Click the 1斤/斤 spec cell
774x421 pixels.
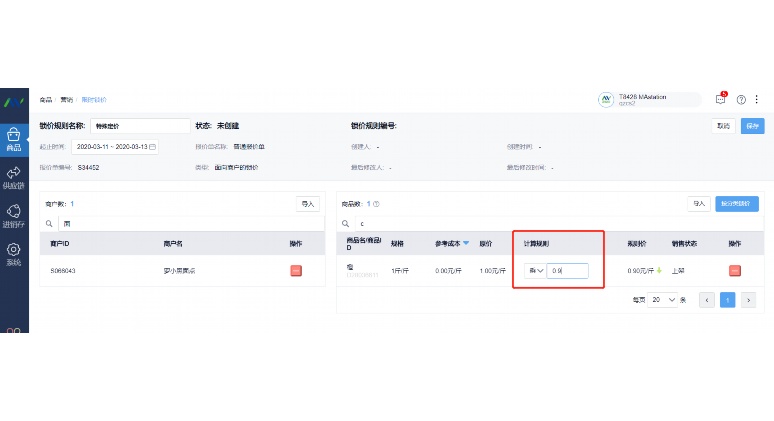tap(400, 270)
